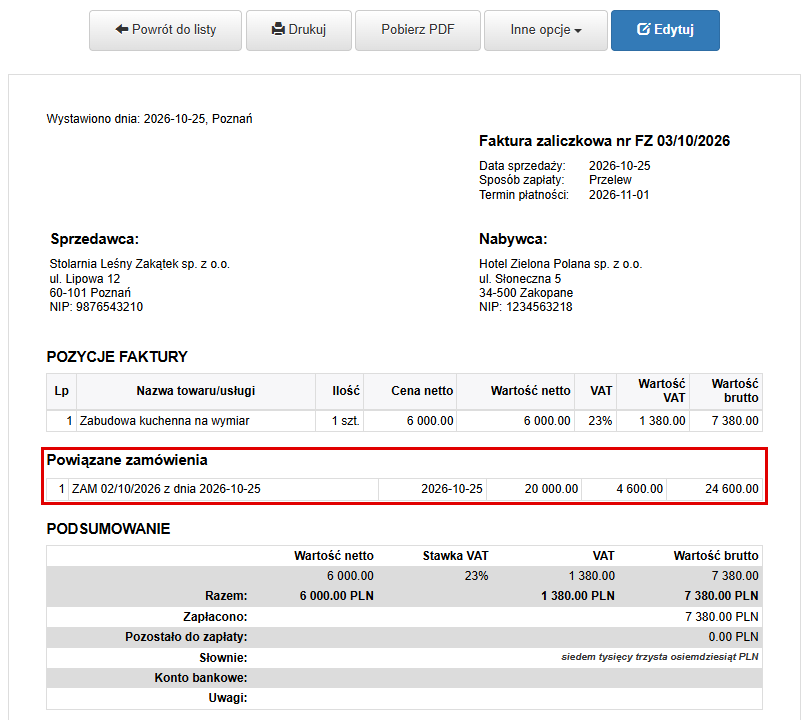Click the Konto bankowe label
Image resolution: width=810 pixels, height=720 pixels.
click(200, 678)
